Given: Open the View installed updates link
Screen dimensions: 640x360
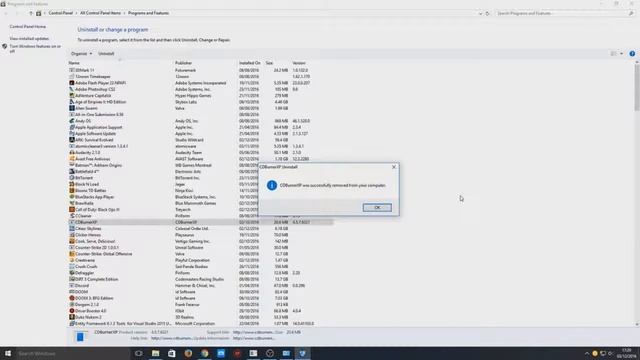Looking at the screenshot, I should coord(29,38).
